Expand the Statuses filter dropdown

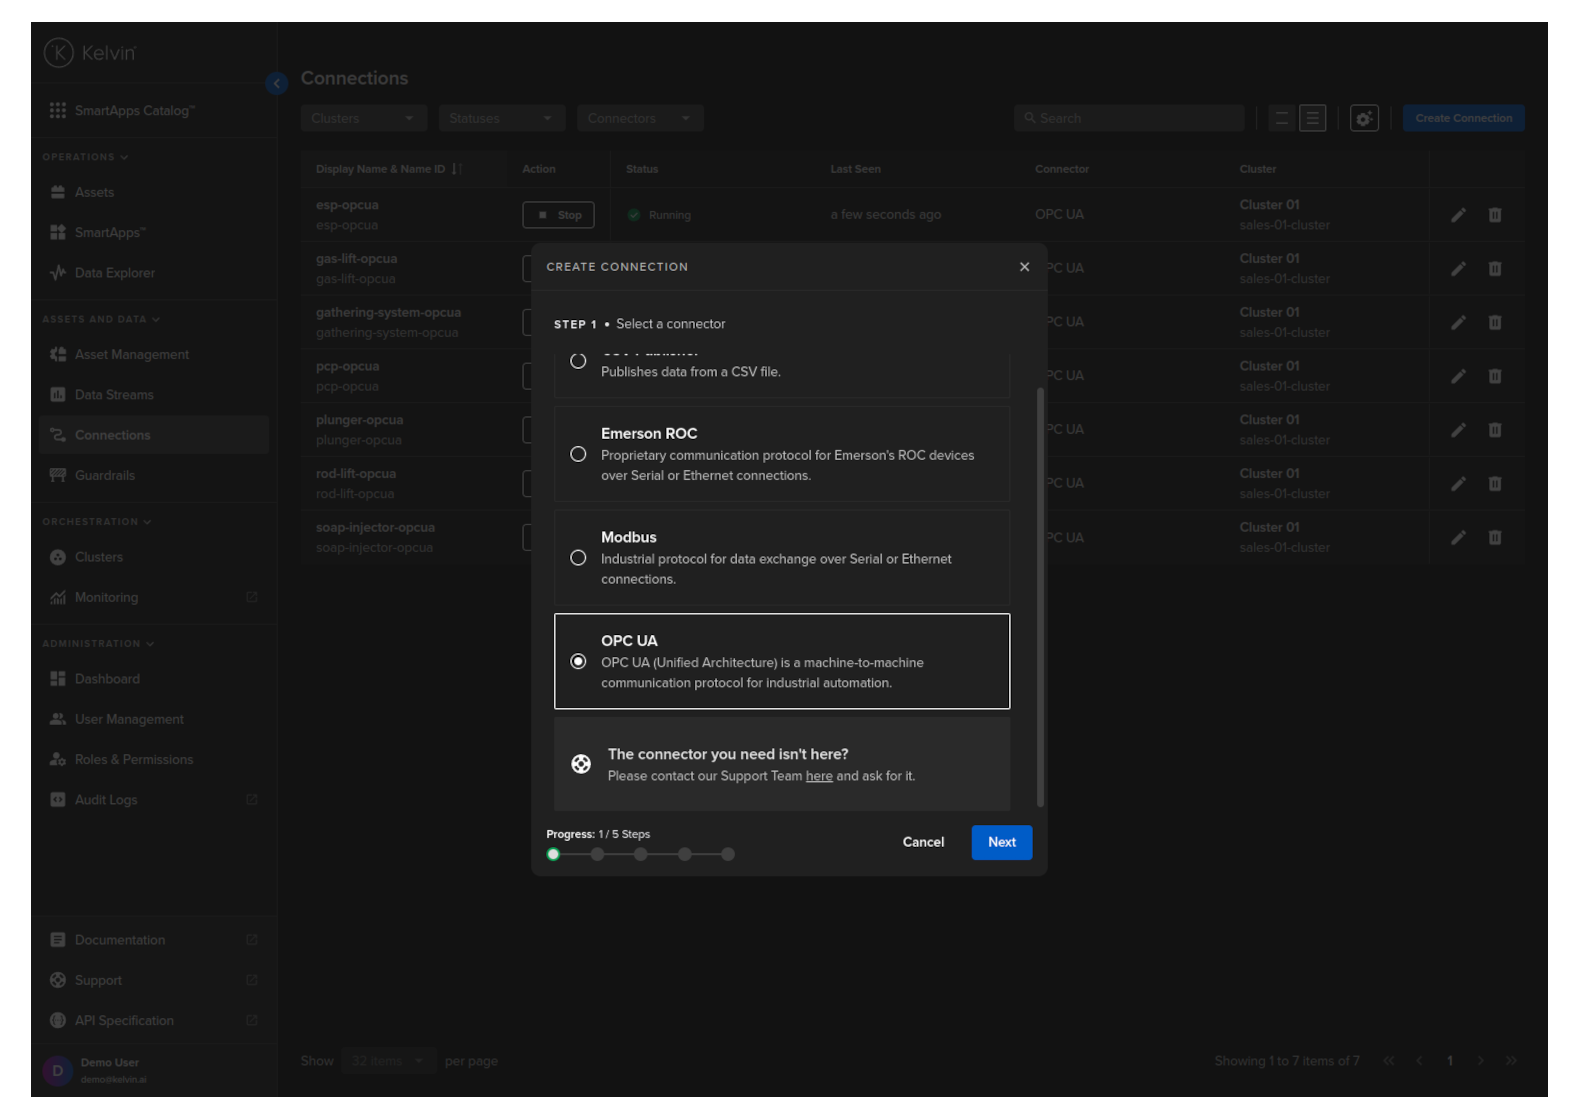(x=501, y=118)
